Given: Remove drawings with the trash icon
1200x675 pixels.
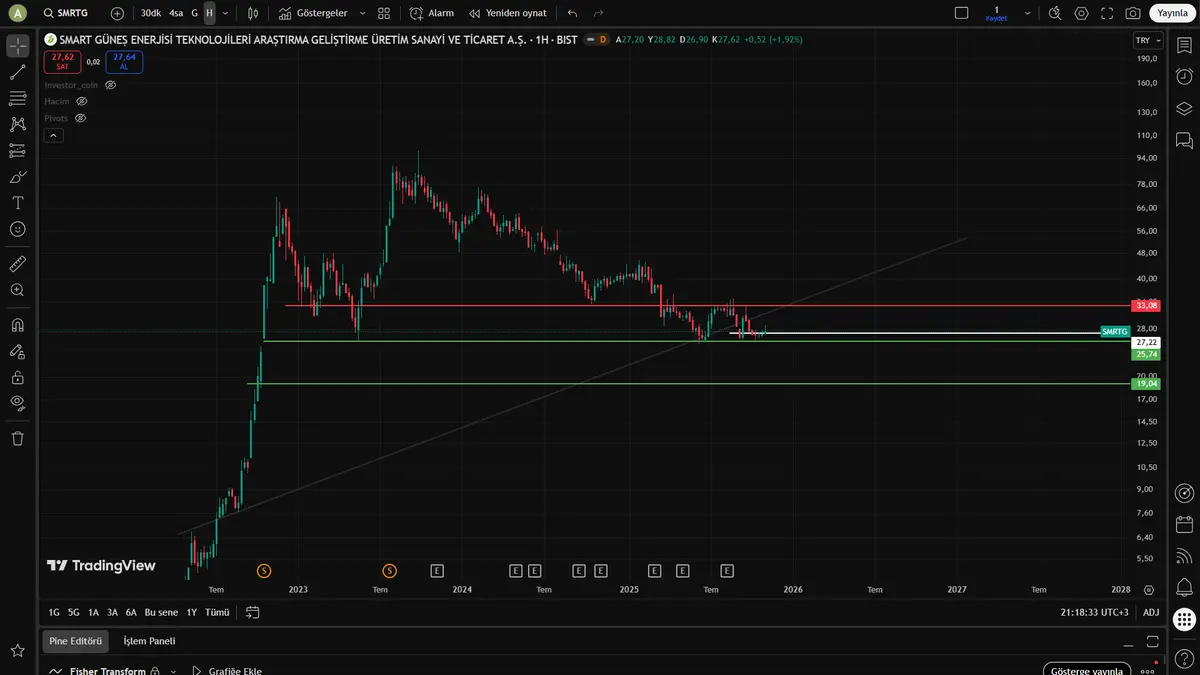Looking at the screenshot, I should 18,438.
